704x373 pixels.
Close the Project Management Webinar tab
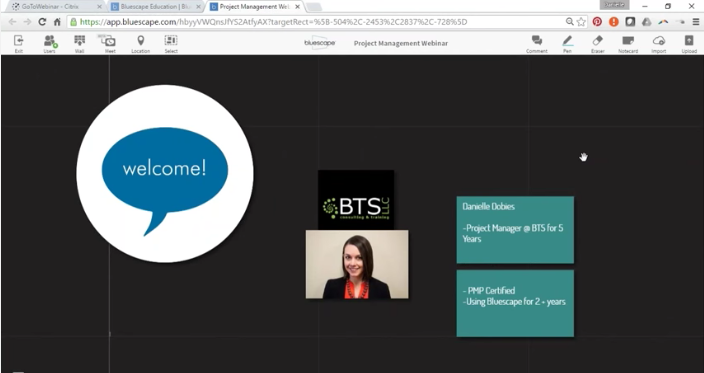coord(297,7)
